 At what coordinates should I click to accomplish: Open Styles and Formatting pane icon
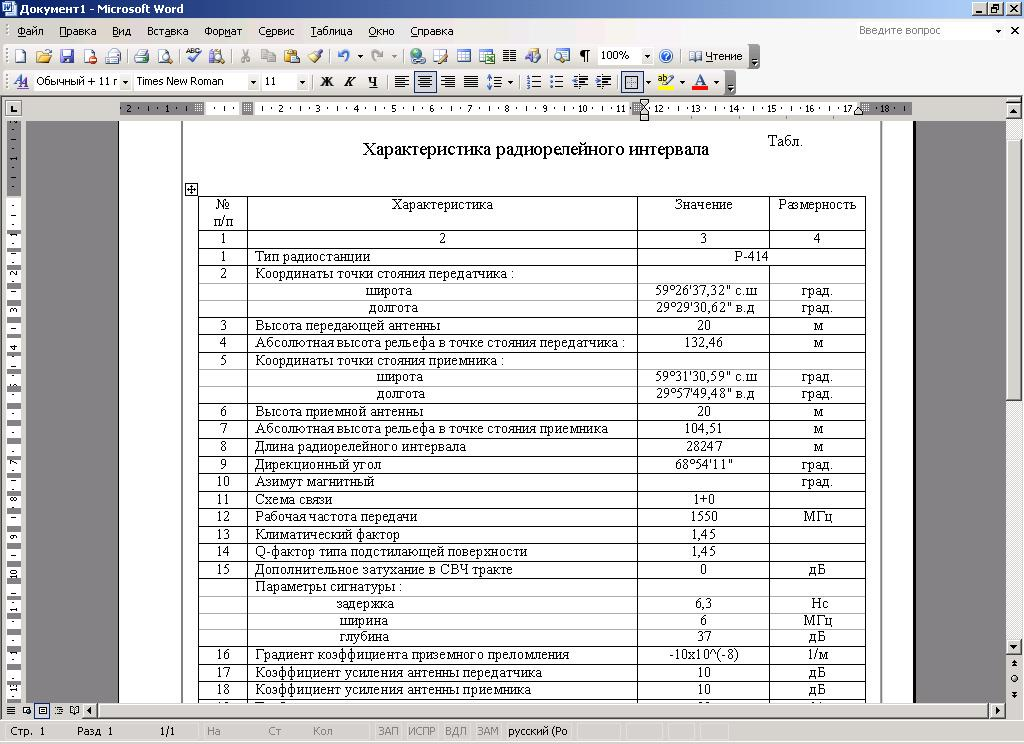pos(21,82)
